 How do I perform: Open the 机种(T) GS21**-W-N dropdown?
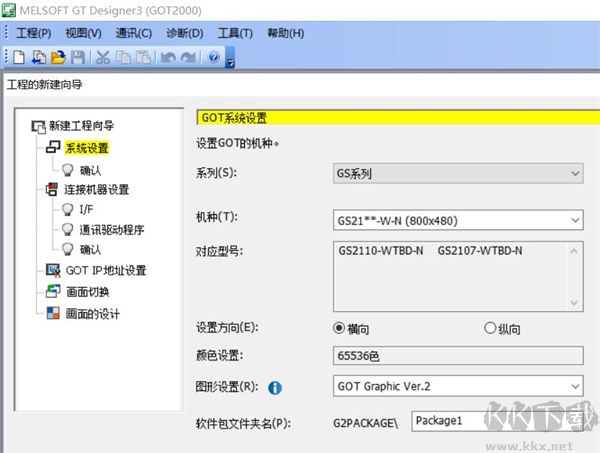458,220
